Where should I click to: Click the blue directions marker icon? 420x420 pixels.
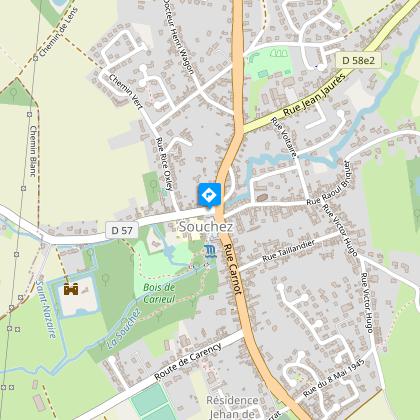209,195
